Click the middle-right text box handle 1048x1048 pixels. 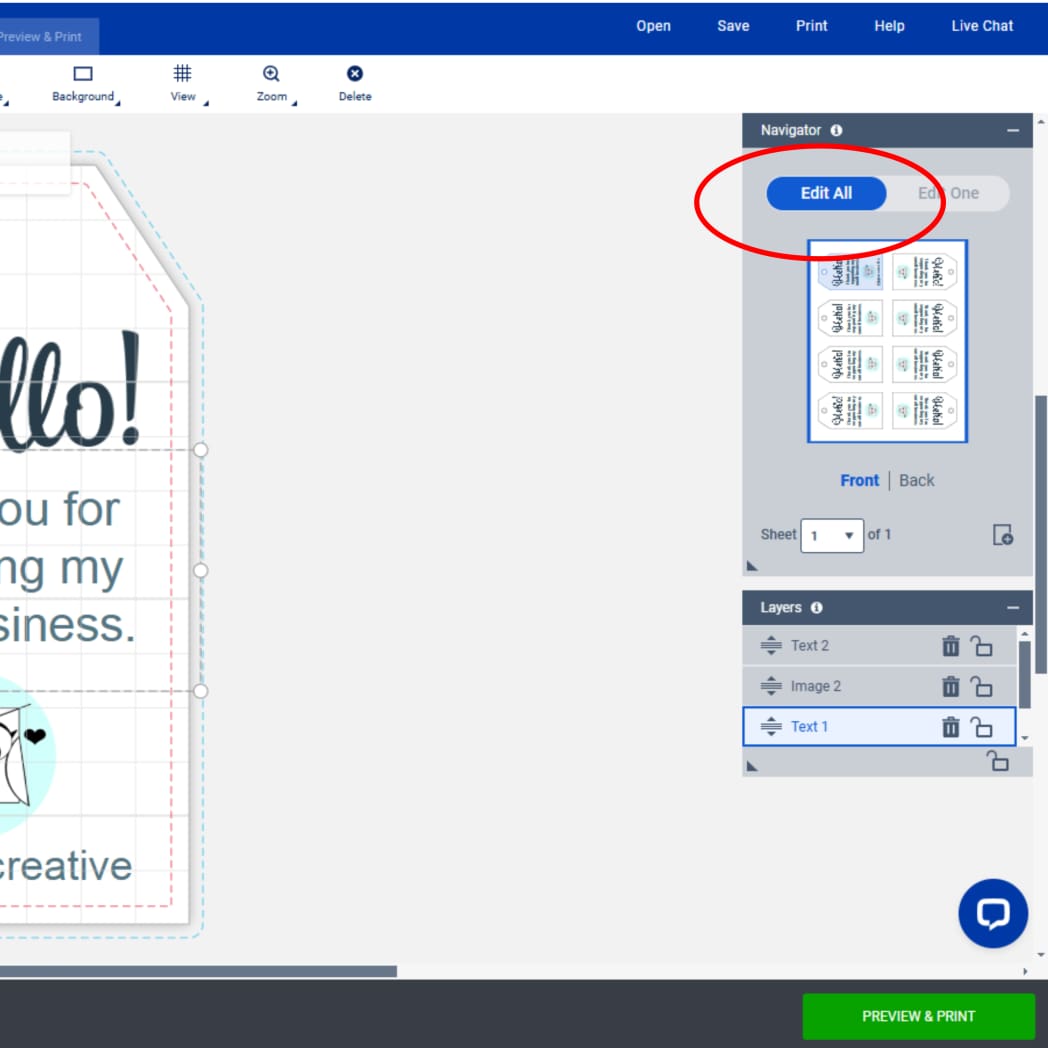point(201,570)
